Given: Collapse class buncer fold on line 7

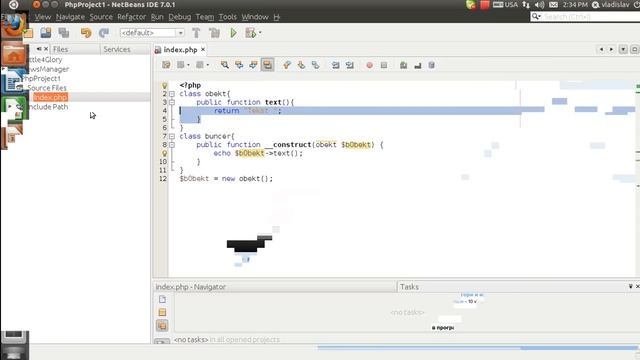Looking at the screenshot, I should pos(172,136).
